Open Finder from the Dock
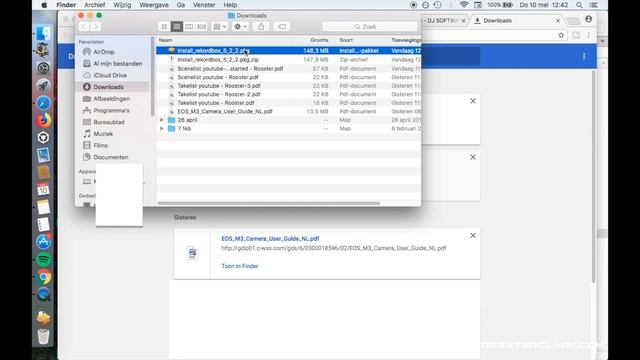 43,33
